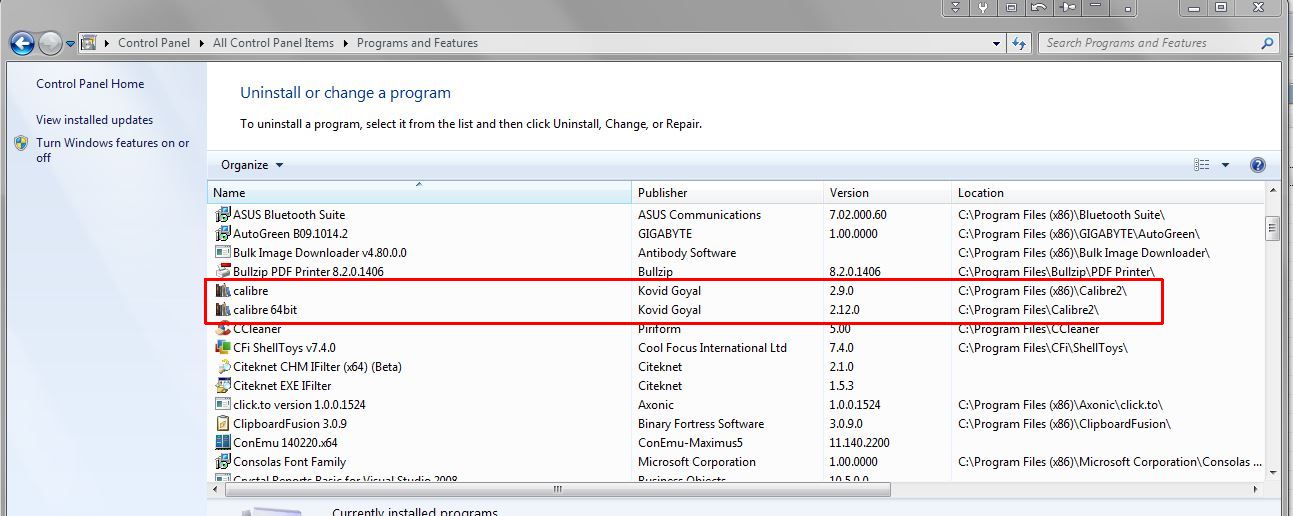
Task: Click the calibre 2.9.0 books icon
Action: (x=223, y=291)
